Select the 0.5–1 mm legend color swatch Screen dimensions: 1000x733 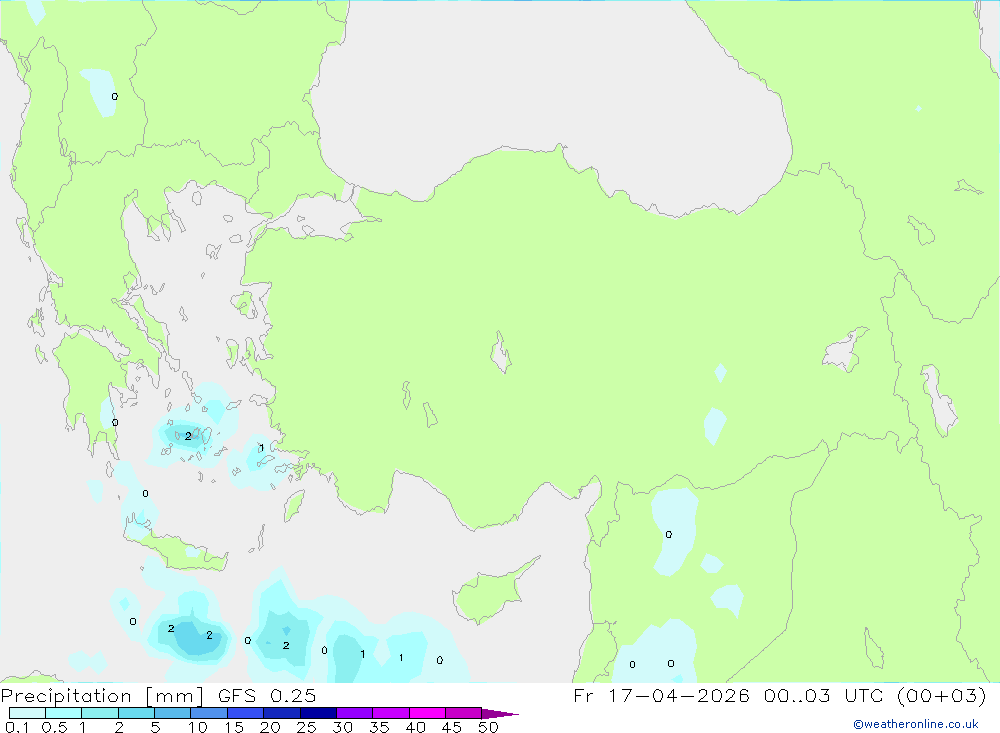click(63, 713)
